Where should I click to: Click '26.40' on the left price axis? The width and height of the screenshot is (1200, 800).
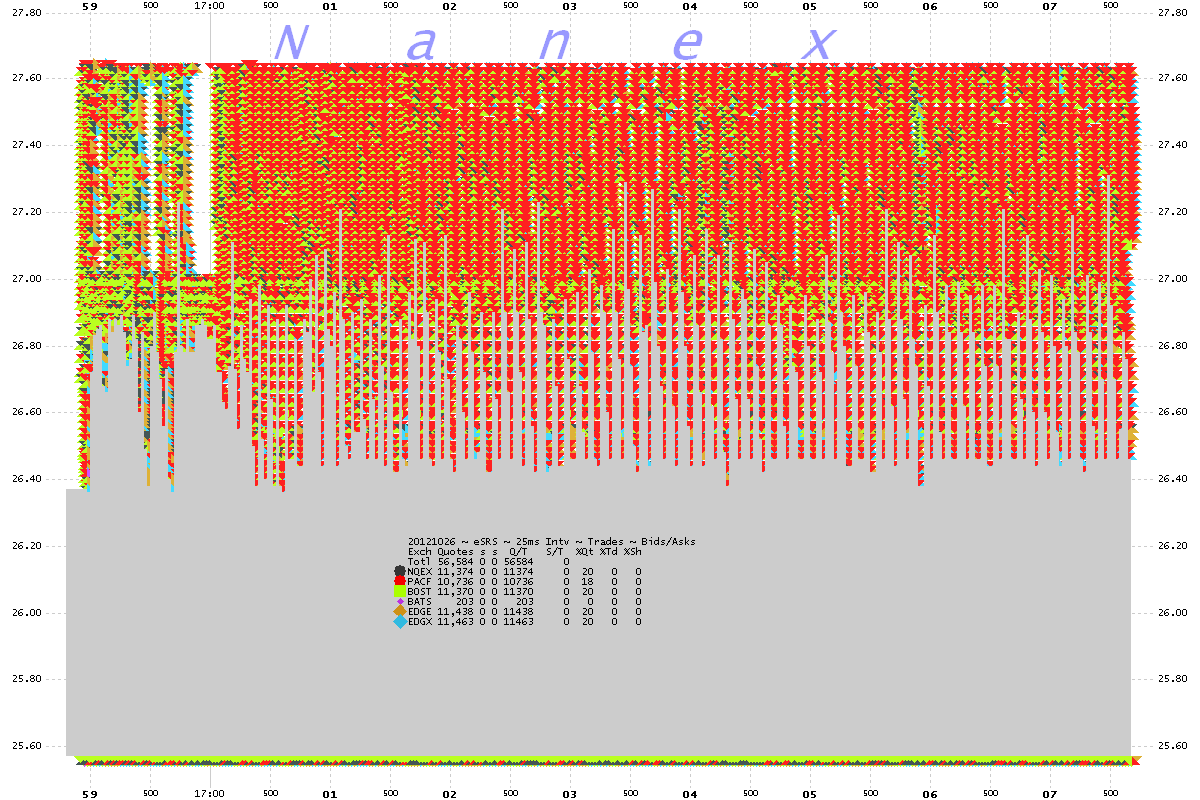click(x=26, y=479)
